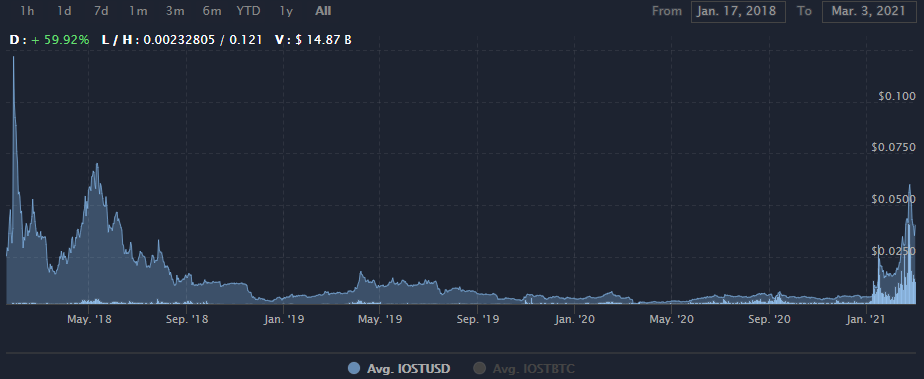Select the 1h time range

coord(27,11)
